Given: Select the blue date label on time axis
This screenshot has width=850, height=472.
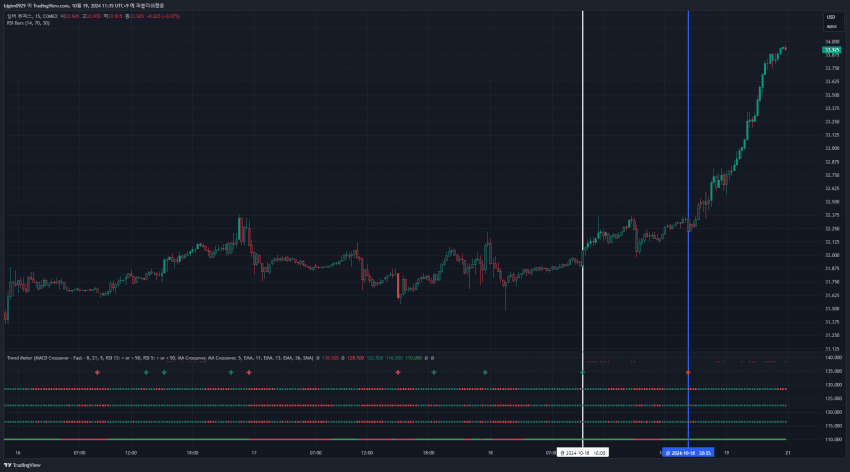Looking at the screenshot, I should coord(688,452).
